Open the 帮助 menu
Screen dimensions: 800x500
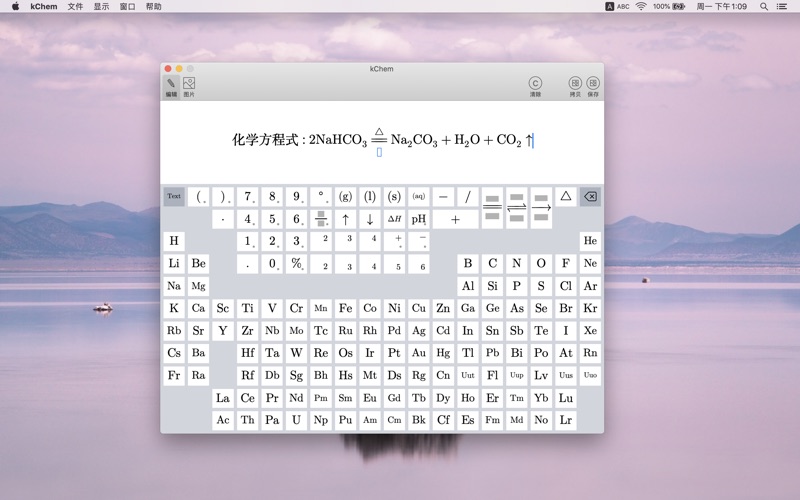[153, 7]
